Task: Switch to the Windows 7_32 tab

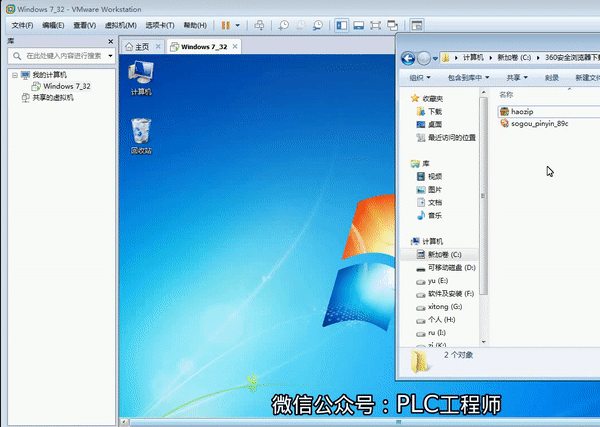Action: tap(204, 47)
